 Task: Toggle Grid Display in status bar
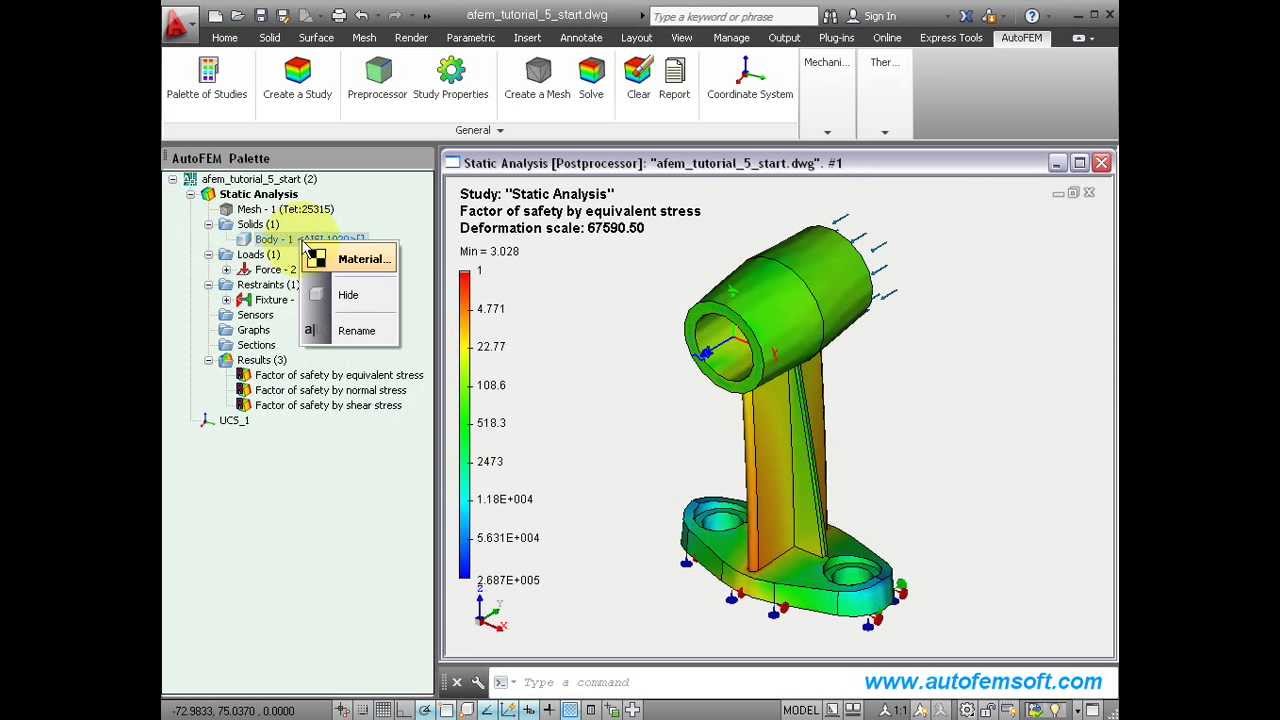[383, 710]
